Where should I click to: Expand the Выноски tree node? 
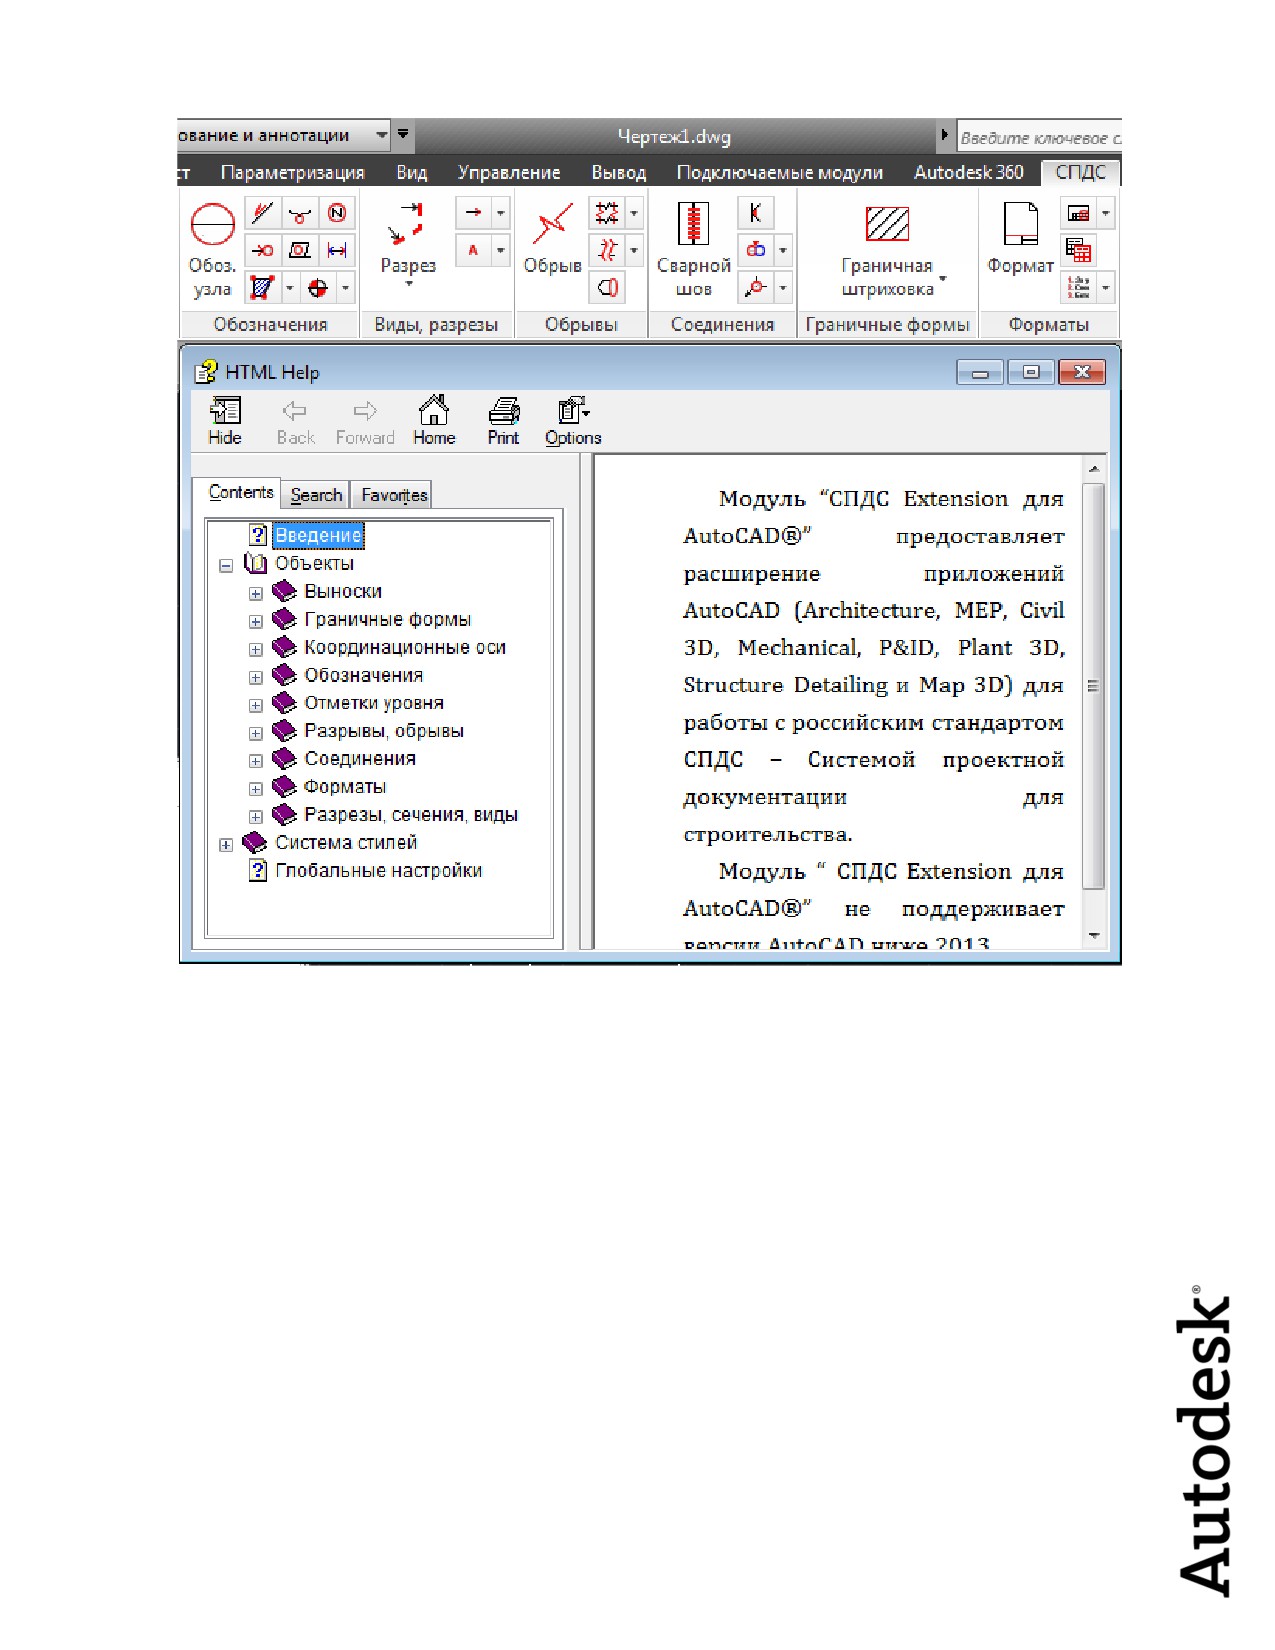256,593
